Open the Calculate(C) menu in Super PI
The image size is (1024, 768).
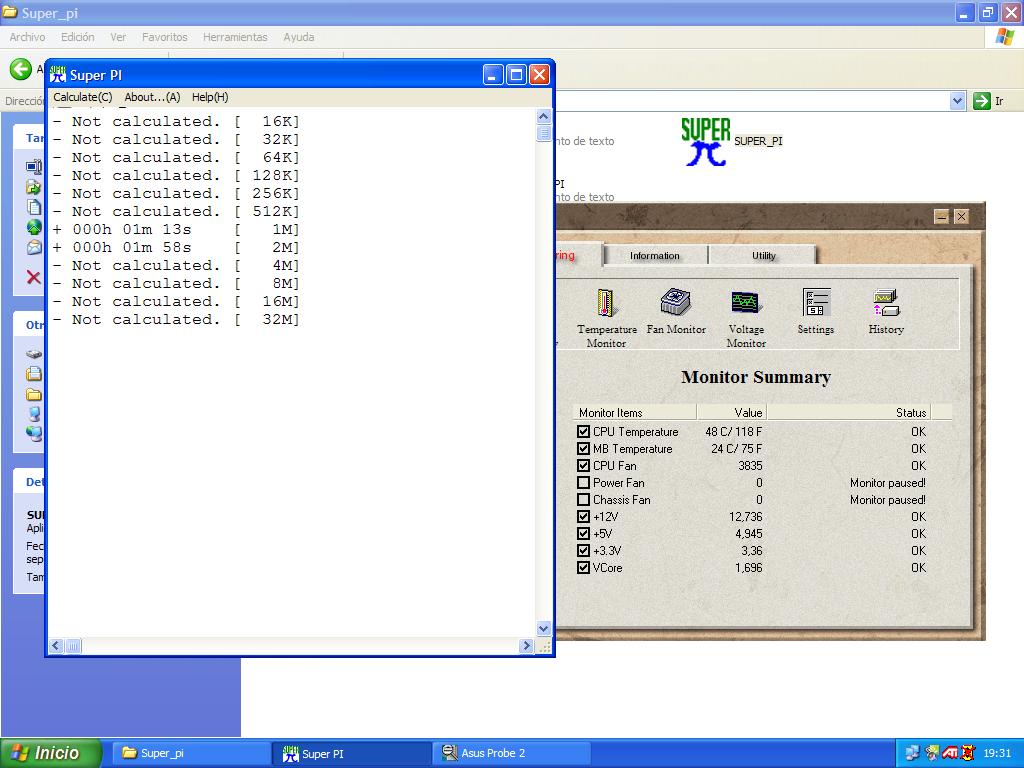83,97
